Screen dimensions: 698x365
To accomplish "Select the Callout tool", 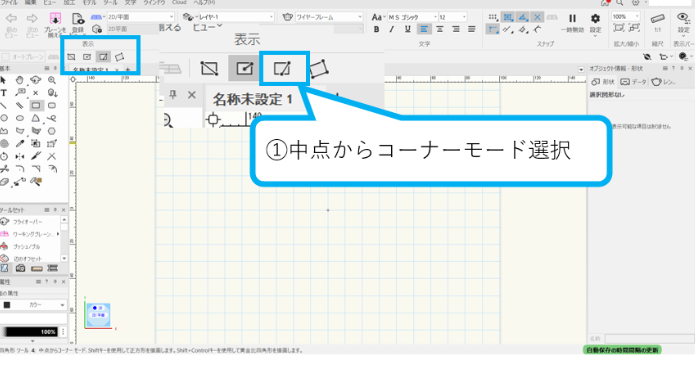I will pyautogui.click(x=20, y=93).
